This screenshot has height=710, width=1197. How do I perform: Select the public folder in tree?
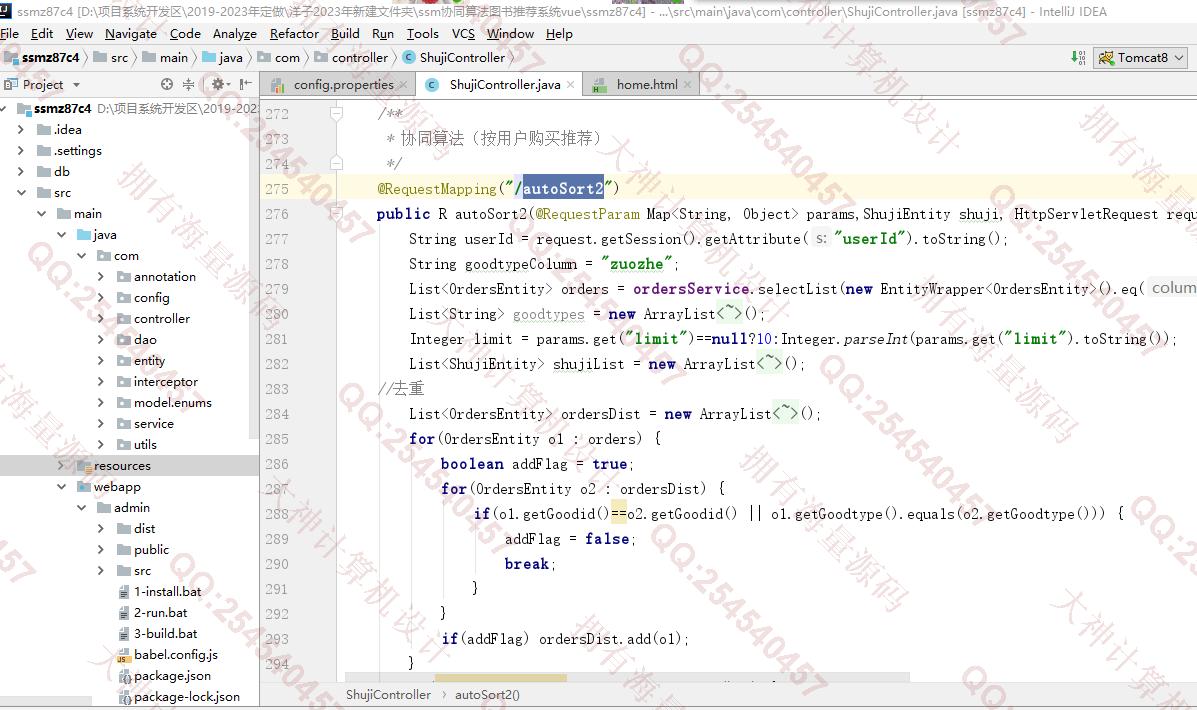tap(151, 550)
